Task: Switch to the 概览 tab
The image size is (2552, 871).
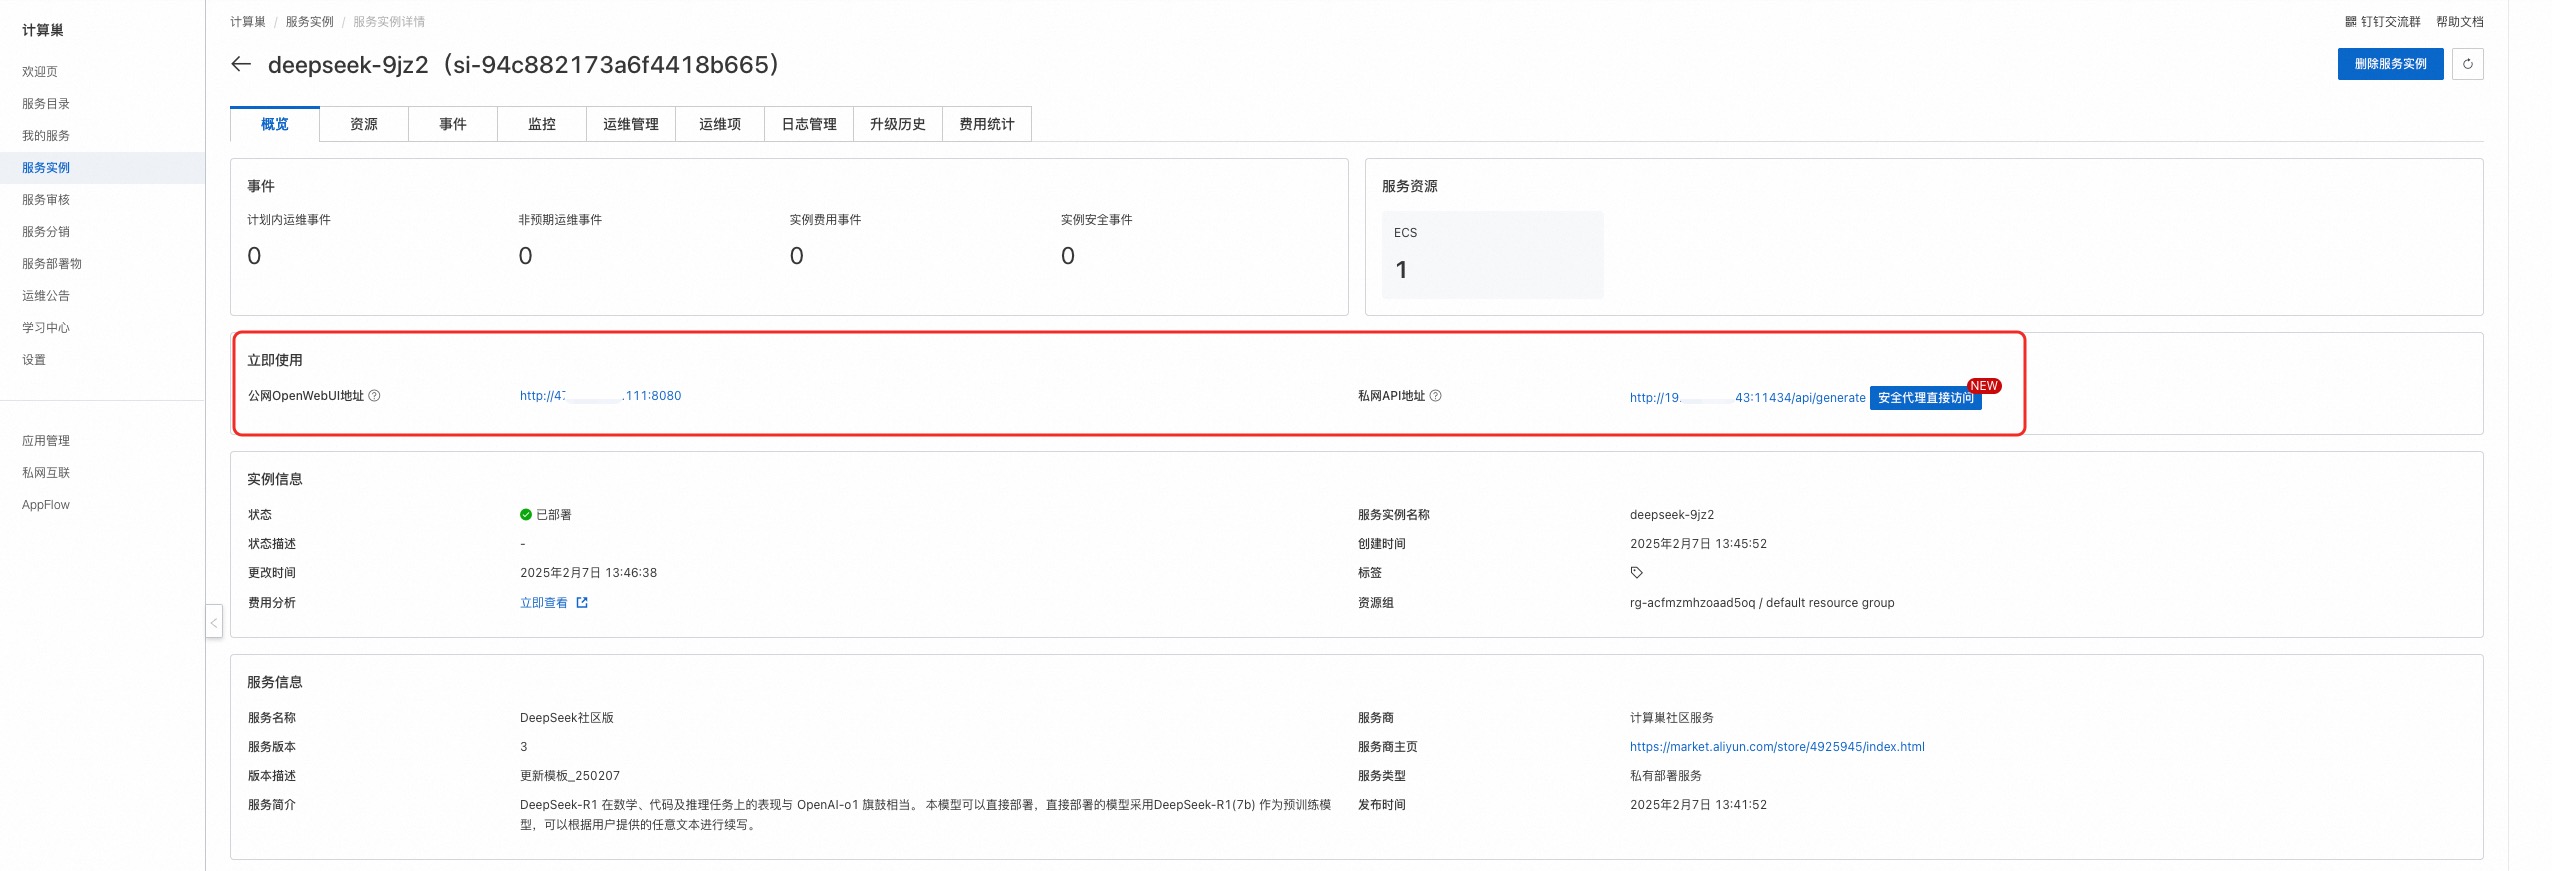Action: (x=275, y=124)
